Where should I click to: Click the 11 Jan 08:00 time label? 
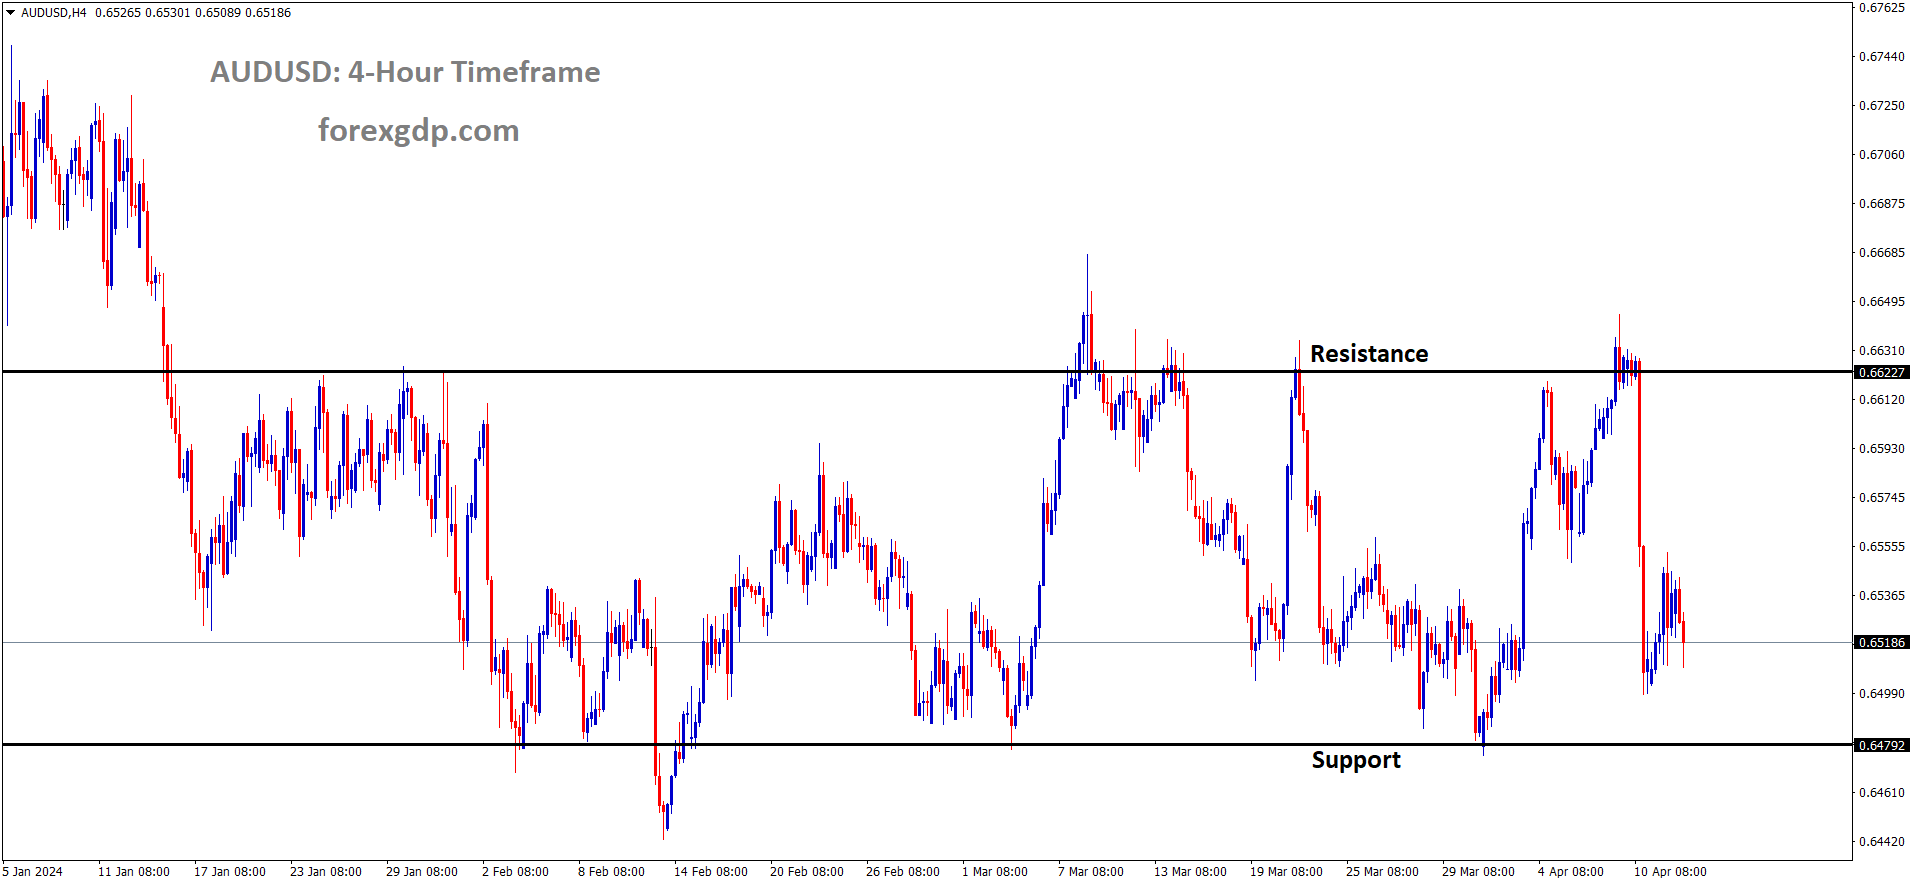(134, 871)
